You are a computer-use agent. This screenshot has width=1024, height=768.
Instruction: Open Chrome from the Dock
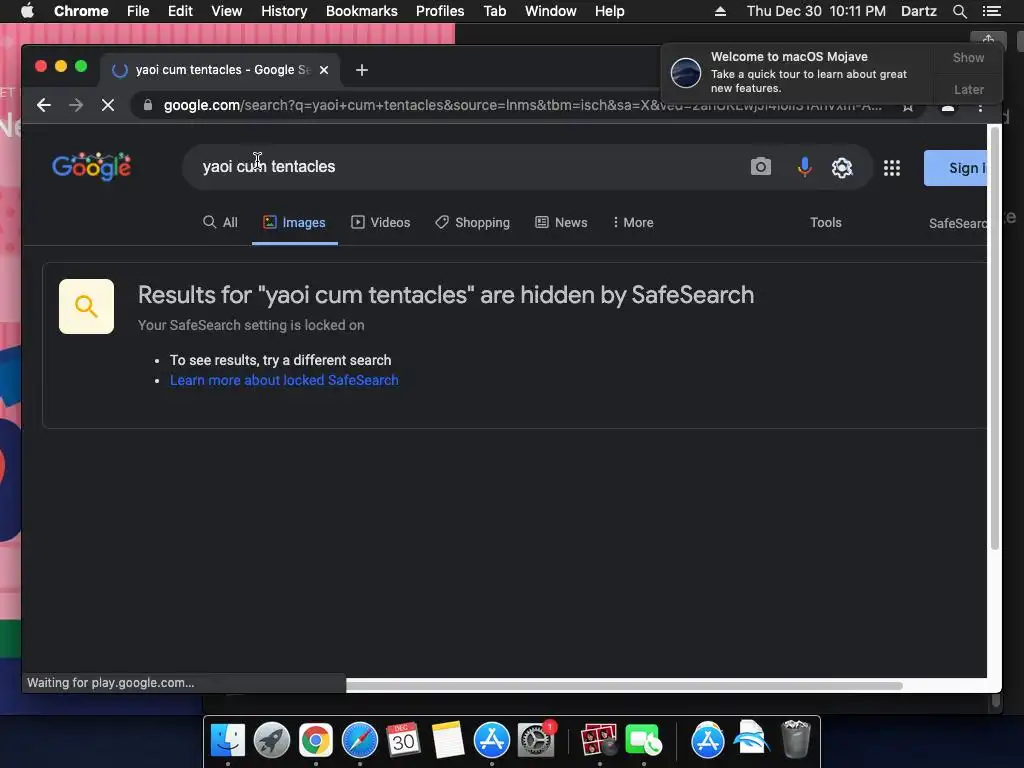(x=315, y=741)
